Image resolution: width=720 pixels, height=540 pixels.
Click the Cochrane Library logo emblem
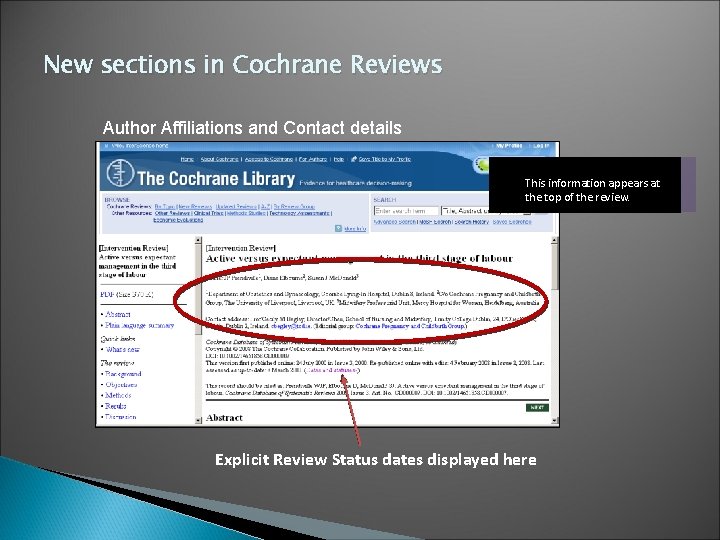point(120,174)
